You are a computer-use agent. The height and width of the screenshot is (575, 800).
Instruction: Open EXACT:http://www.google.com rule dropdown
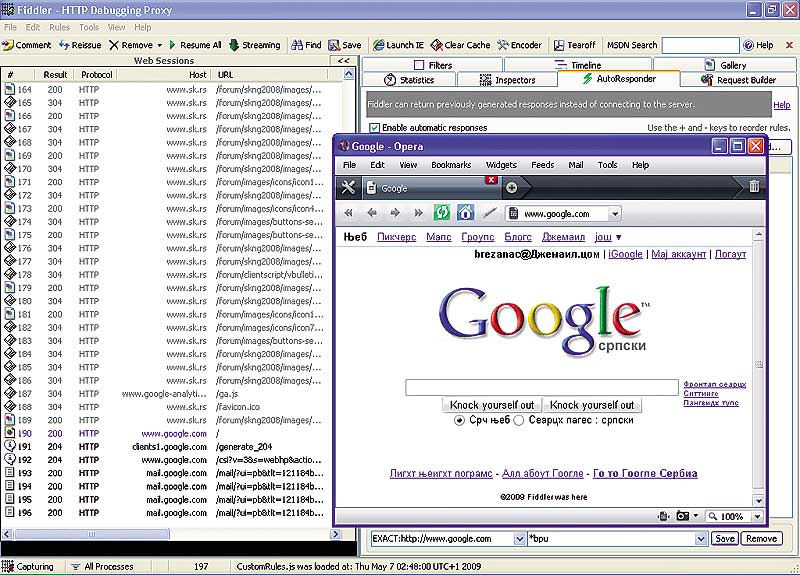coord(519,538)
